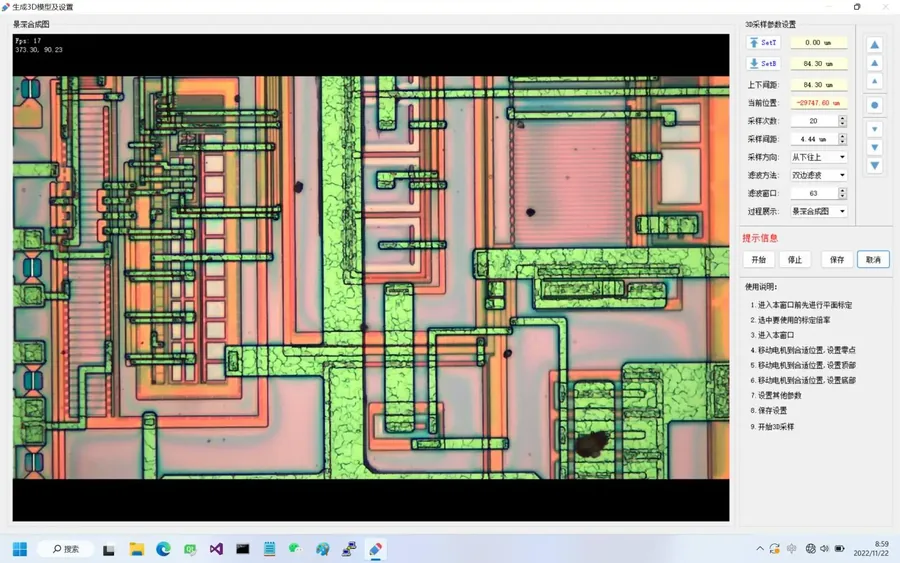Click instruction line 1 进入本窗口前先进行平面标定
The width and height of the screenshot is (900, 563).
coord(801,305)
